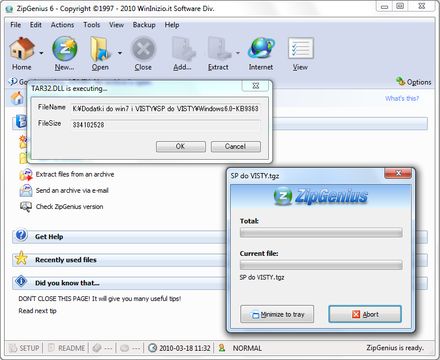Open the Home dropdown arrow
The width and height of the screenshot is (440, 360).
coord(41,53)
